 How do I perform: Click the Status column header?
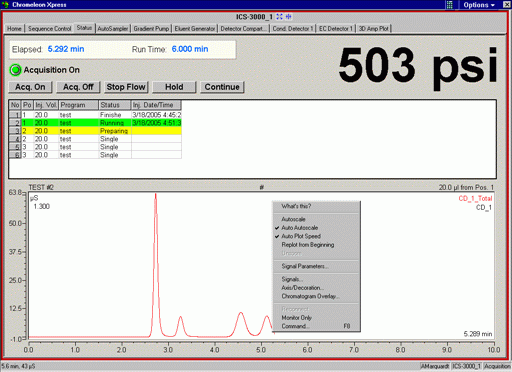[115, 105]
